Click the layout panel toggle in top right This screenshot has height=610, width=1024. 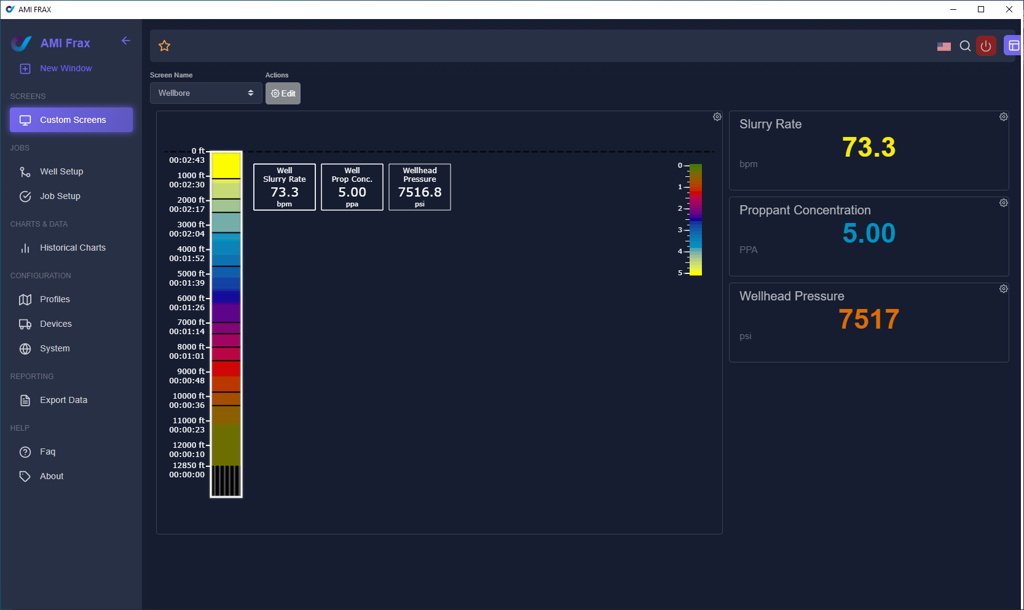click(1013, 45)
